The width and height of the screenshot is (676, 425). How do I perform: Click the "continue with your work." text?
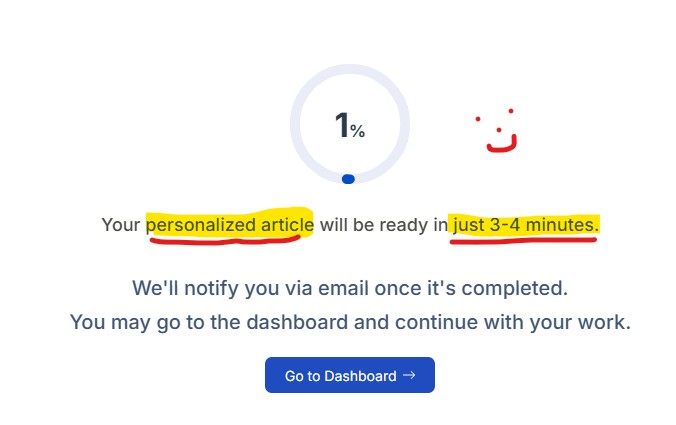pyautogui.click(x=513, y=322)
